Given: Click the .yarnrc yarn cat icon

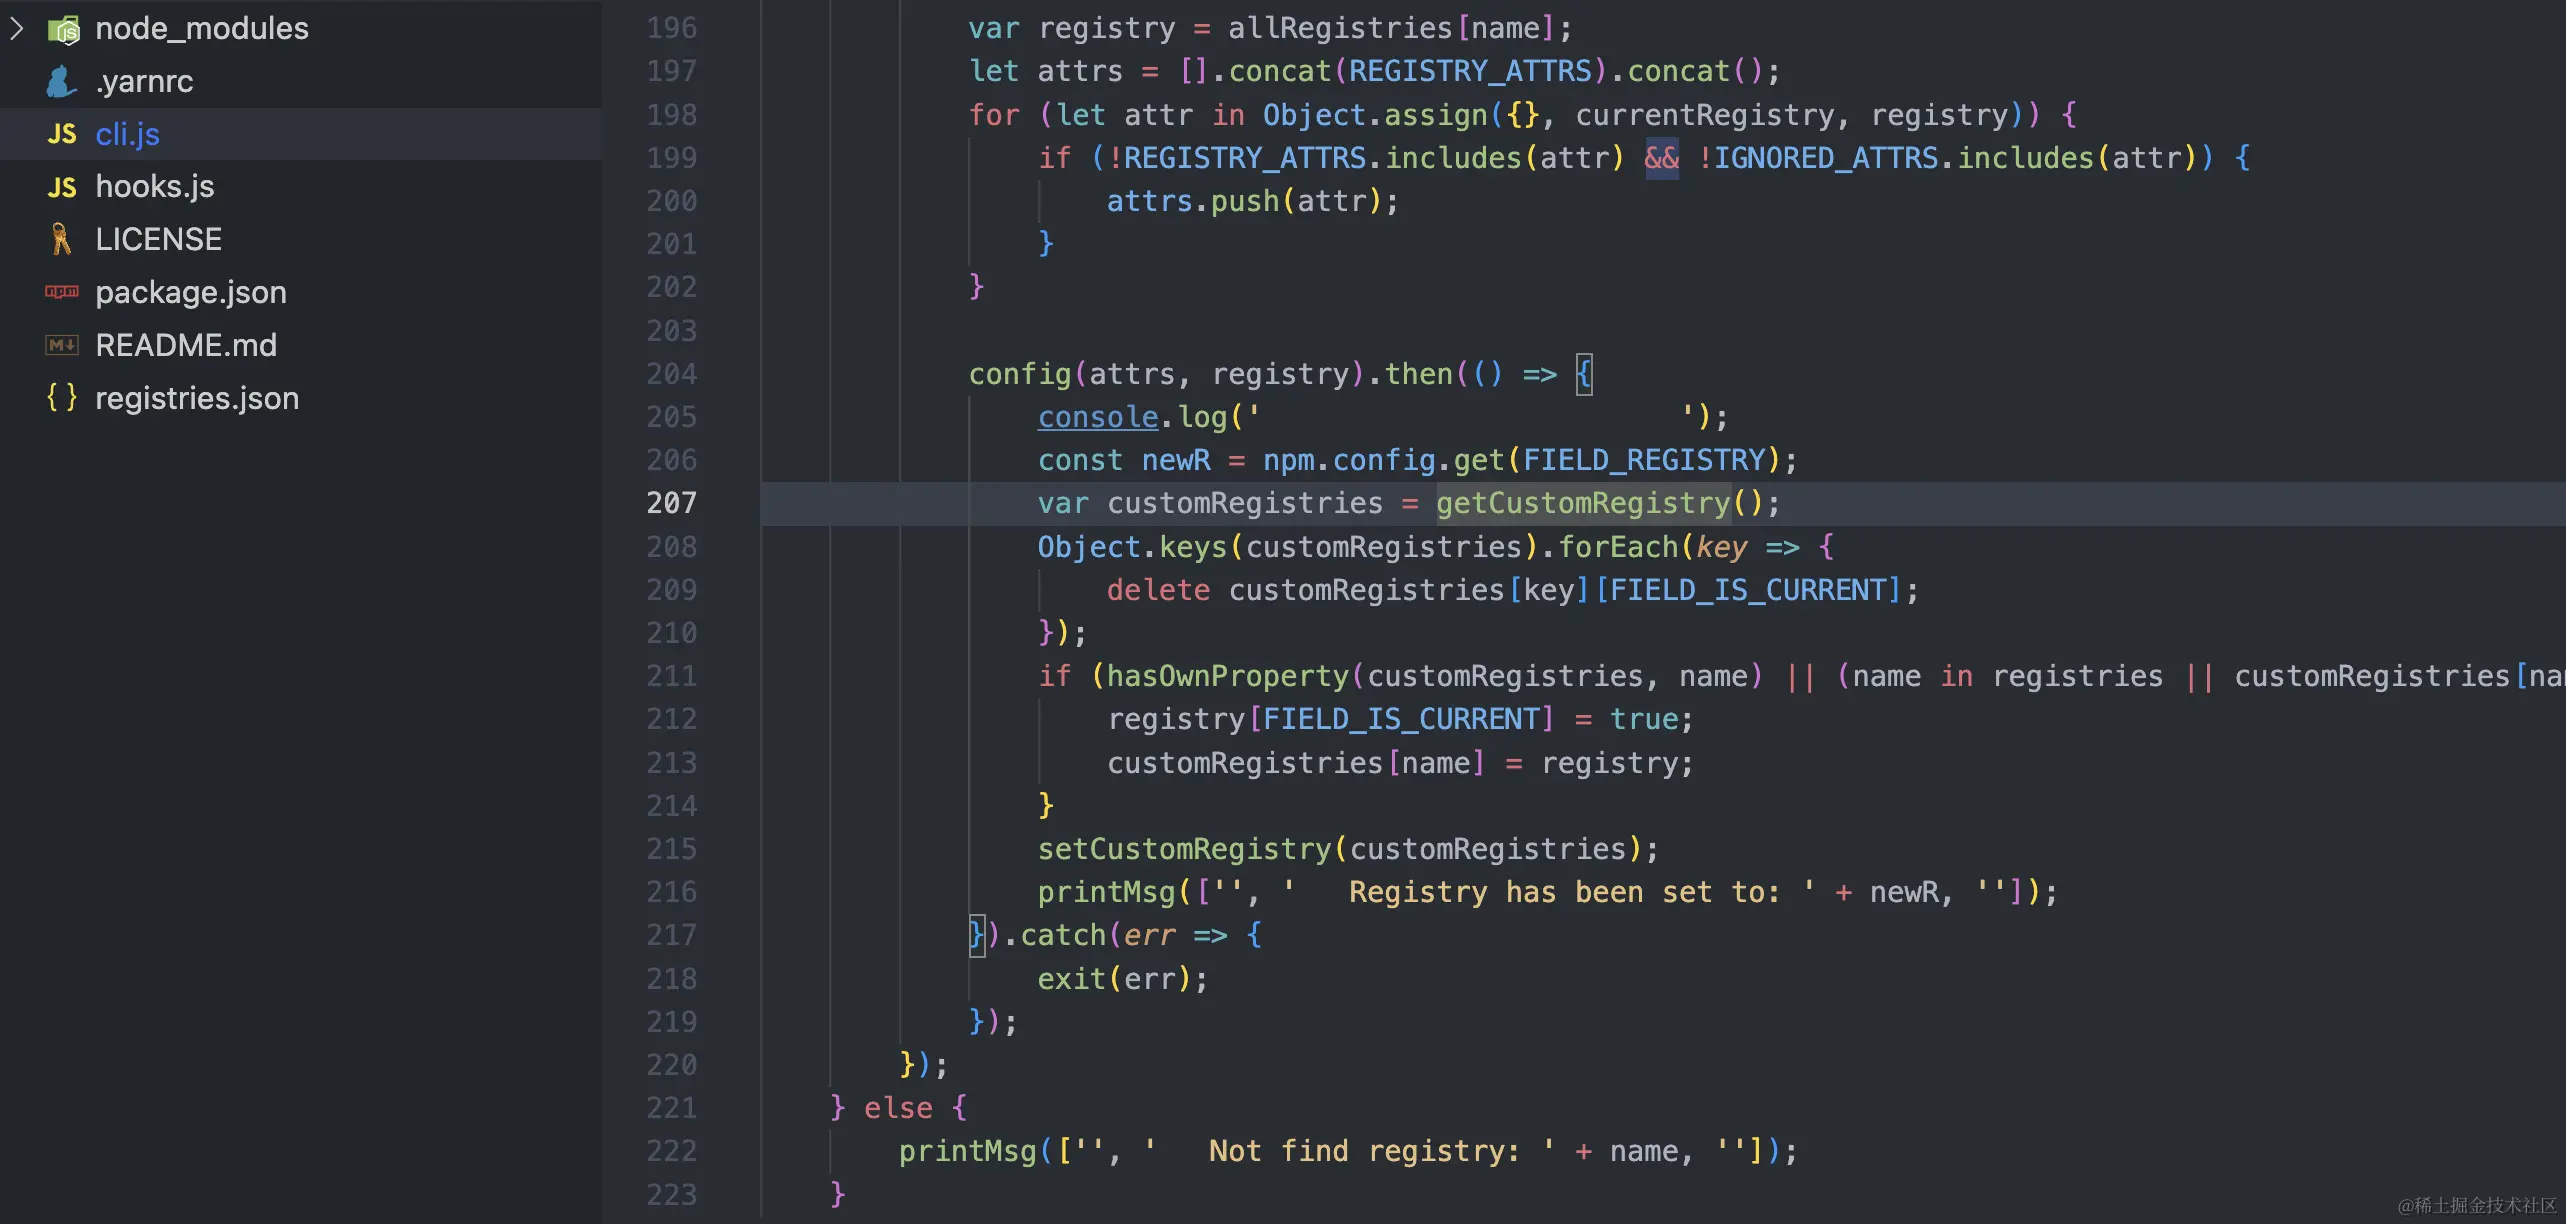Looking at the screenshot, I should tap(61, 81).
